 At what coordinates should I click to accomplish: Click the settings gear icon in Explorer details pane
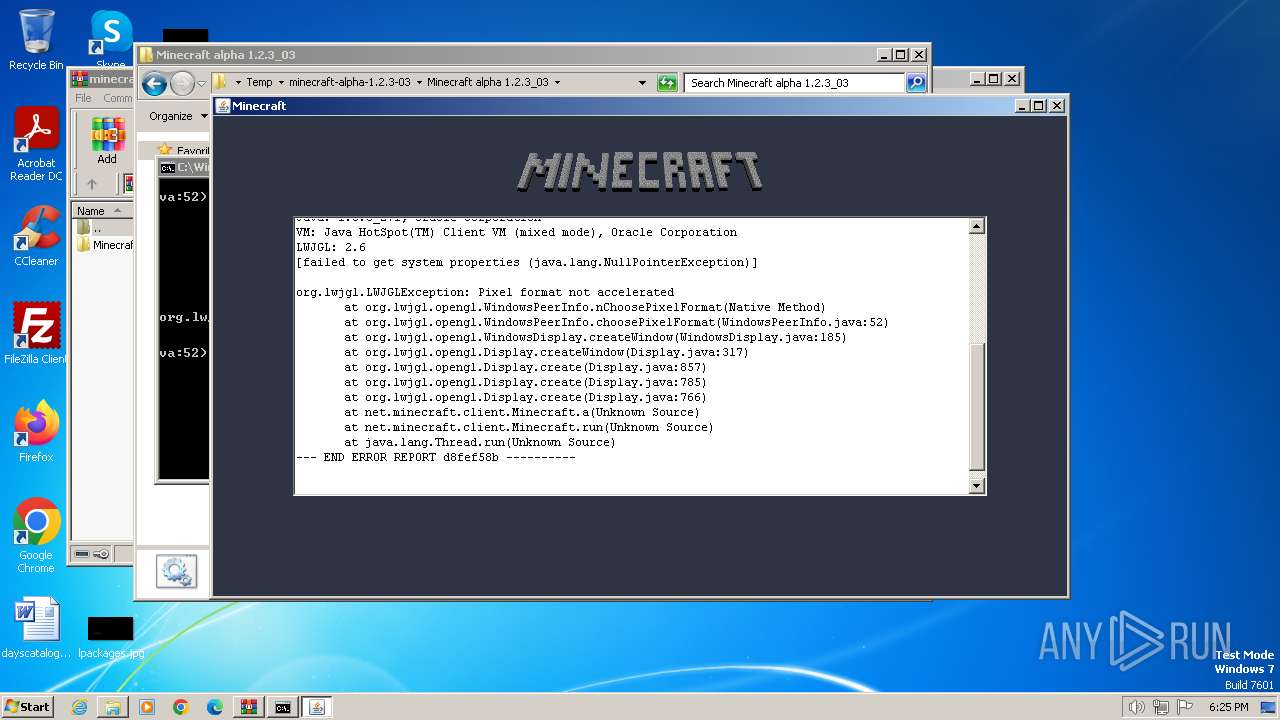click(x=176, y=572)
